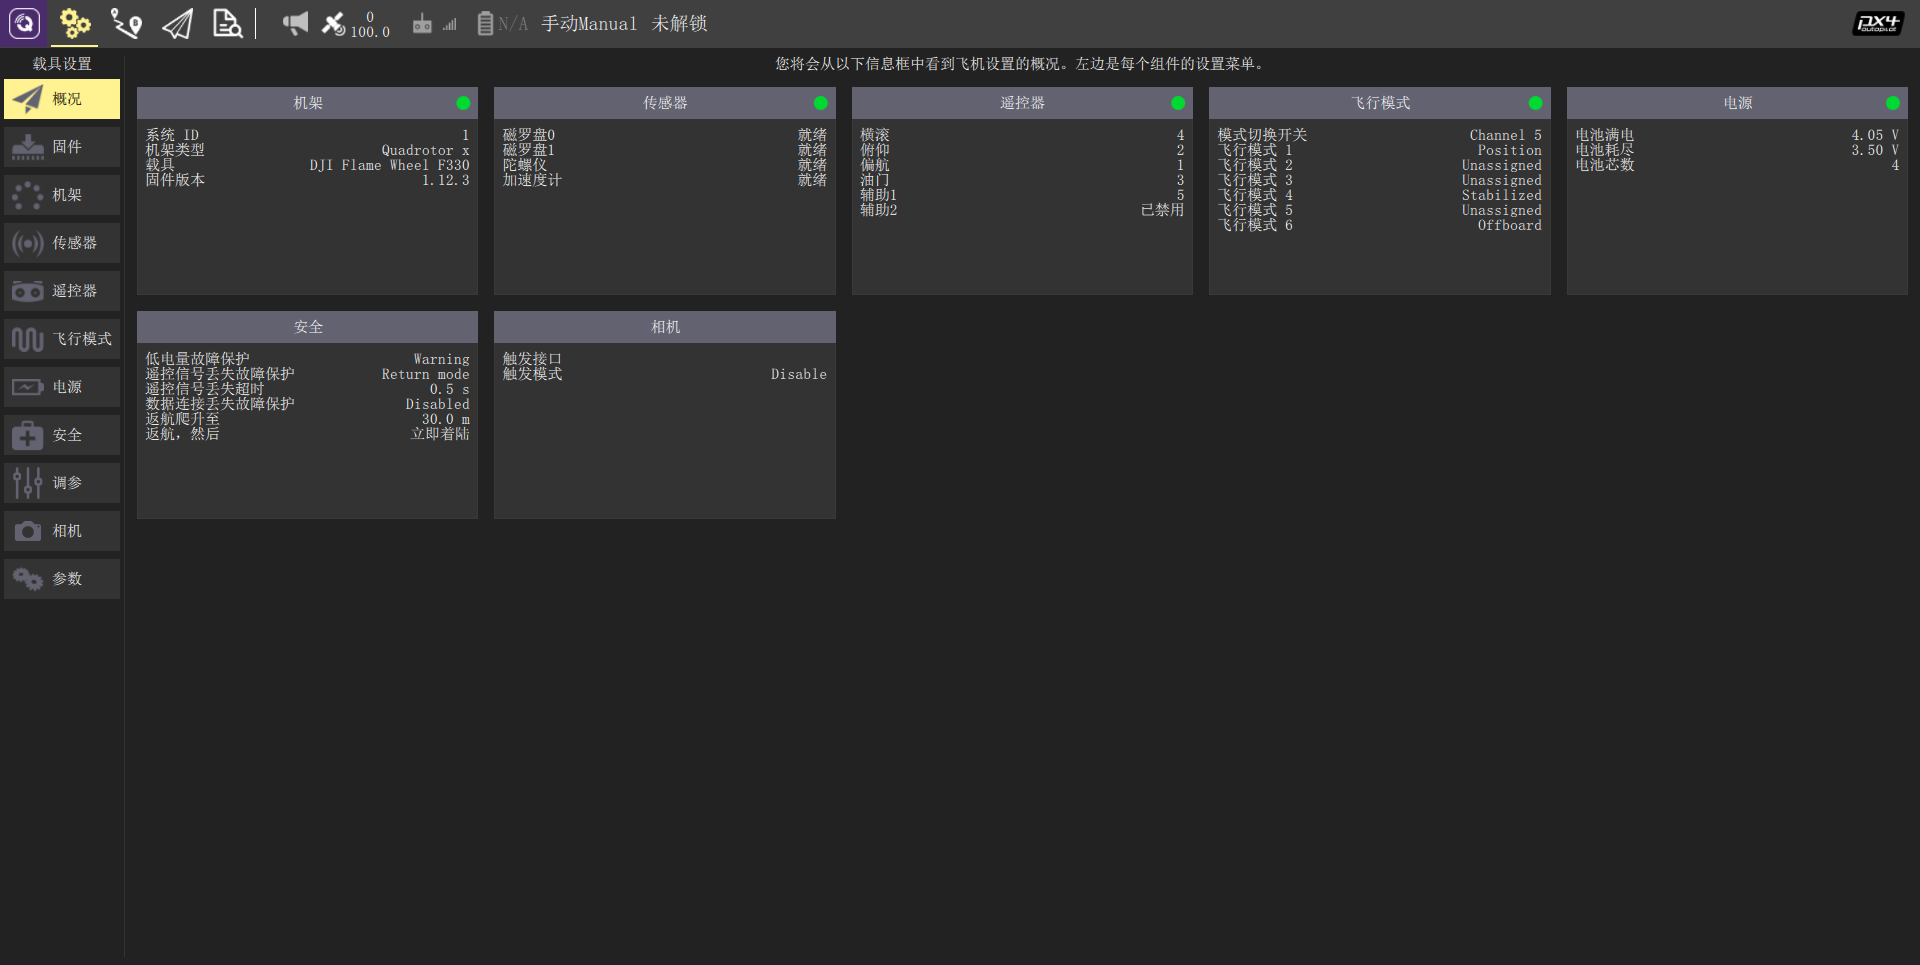Viewport: 1920px width, 965px height.
Task: Click the 磁罗盘0 compass row label
Action: click(x=528, y=135)
